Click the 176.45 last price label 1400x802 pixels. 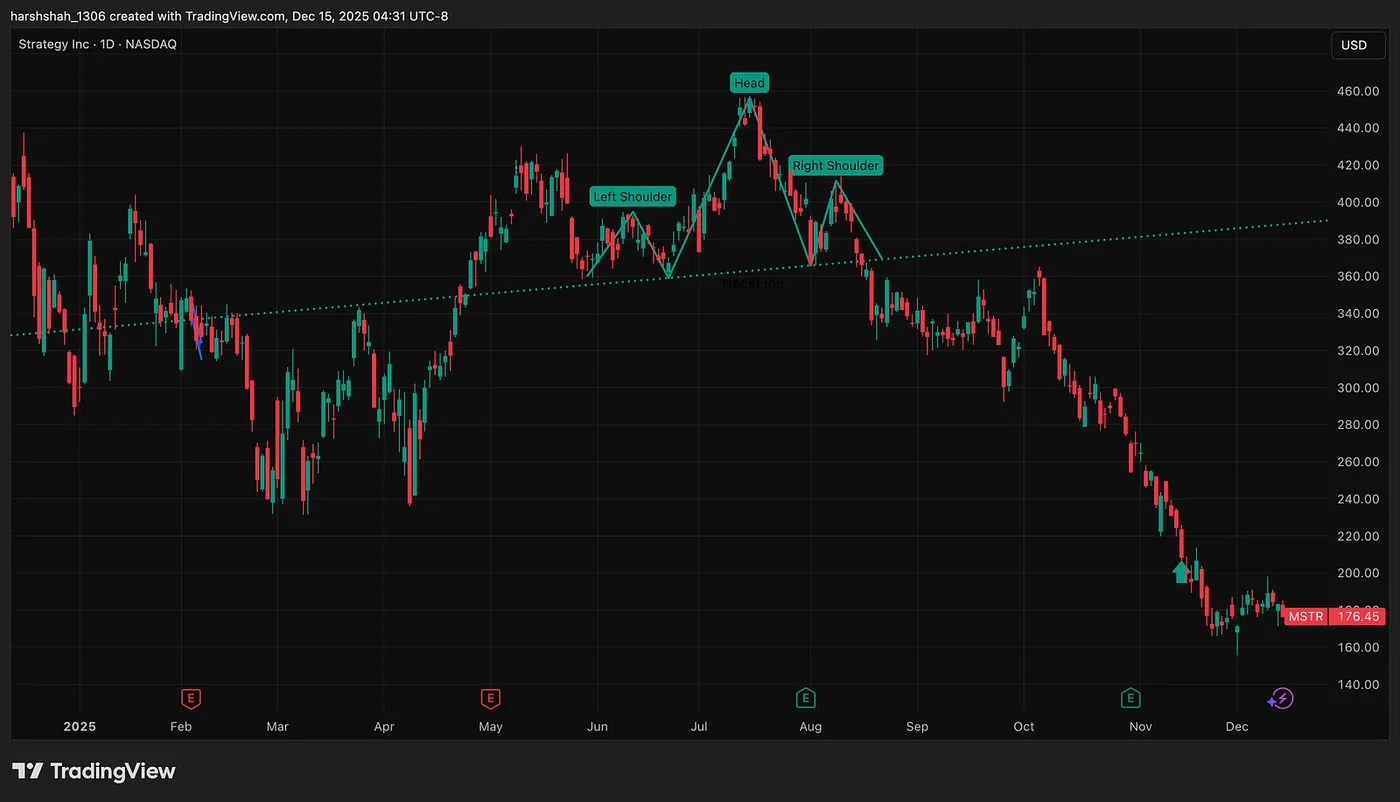click(1357, 616)
